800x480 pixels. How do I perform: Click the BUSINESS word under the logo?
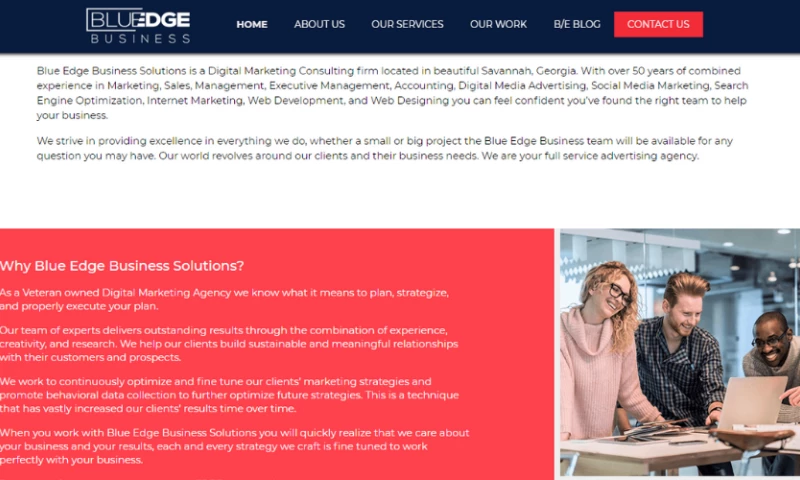[140, 39]
